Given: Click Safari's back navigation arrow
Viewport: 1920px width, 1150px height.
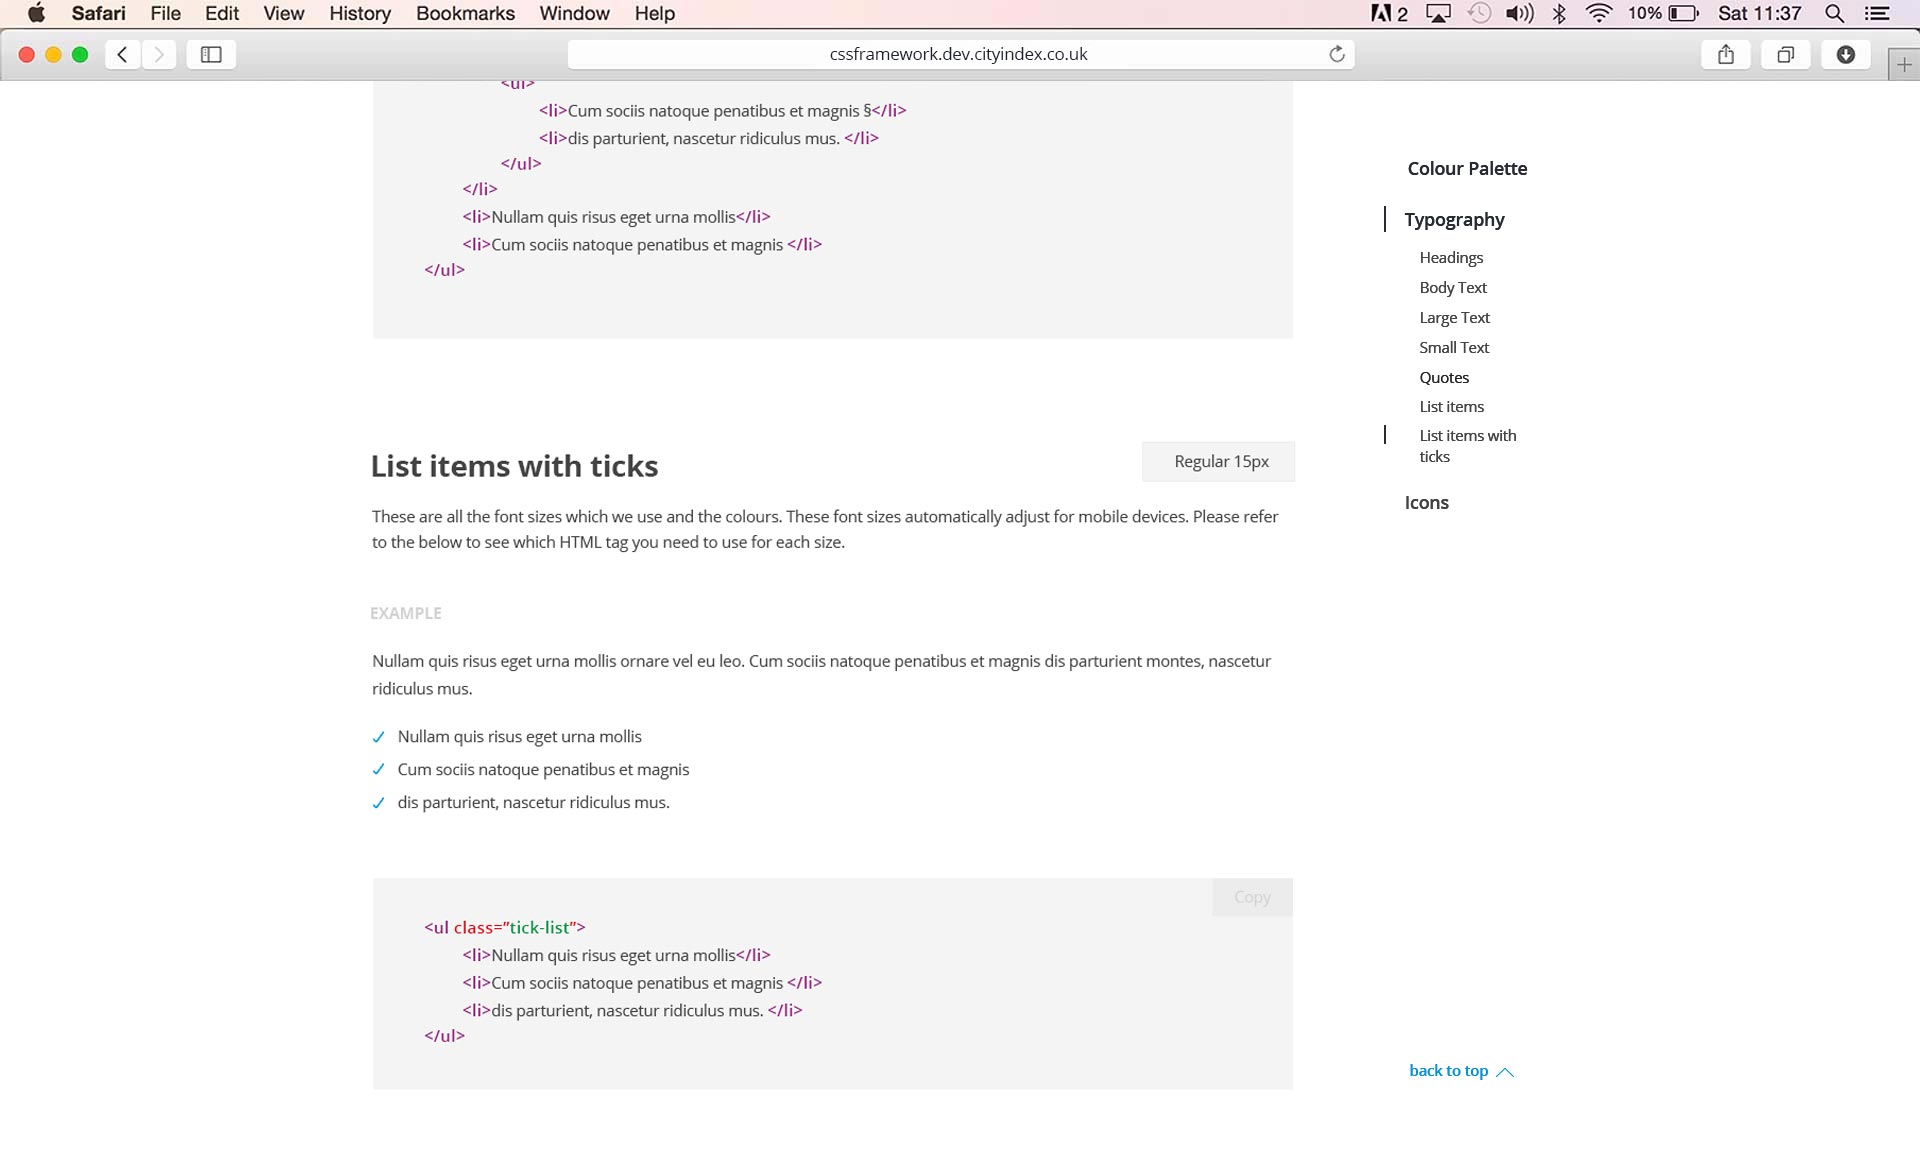Looking at the screenshot, I should [122, 54].
